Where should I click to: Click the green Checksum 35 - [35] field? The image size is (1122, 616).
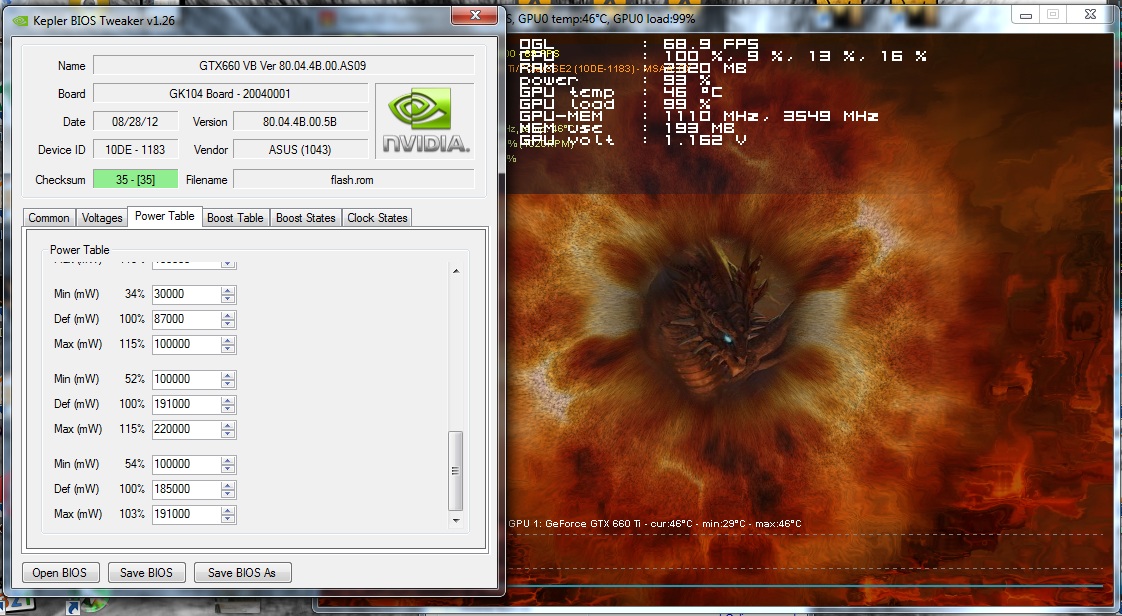(x=135, y=180)
